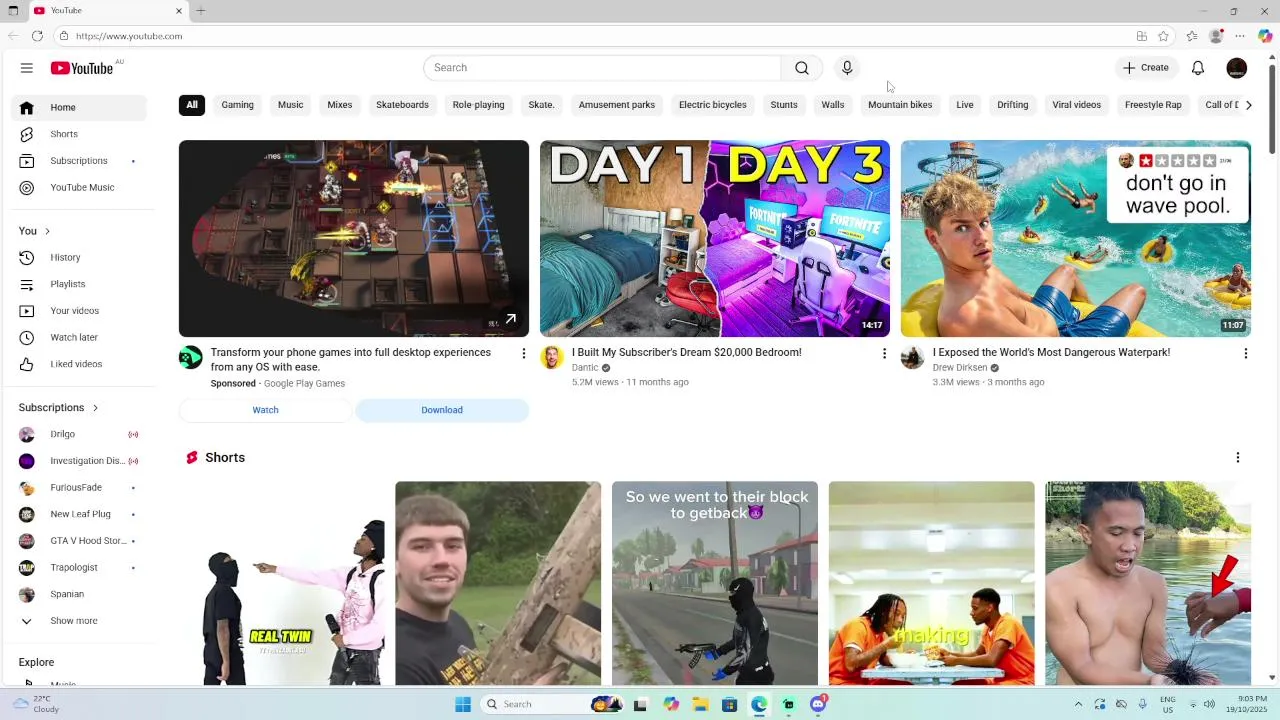Screen dimensions: 1280x720
Task: Open Home in the sidebar
Action: tap(81, 107)
